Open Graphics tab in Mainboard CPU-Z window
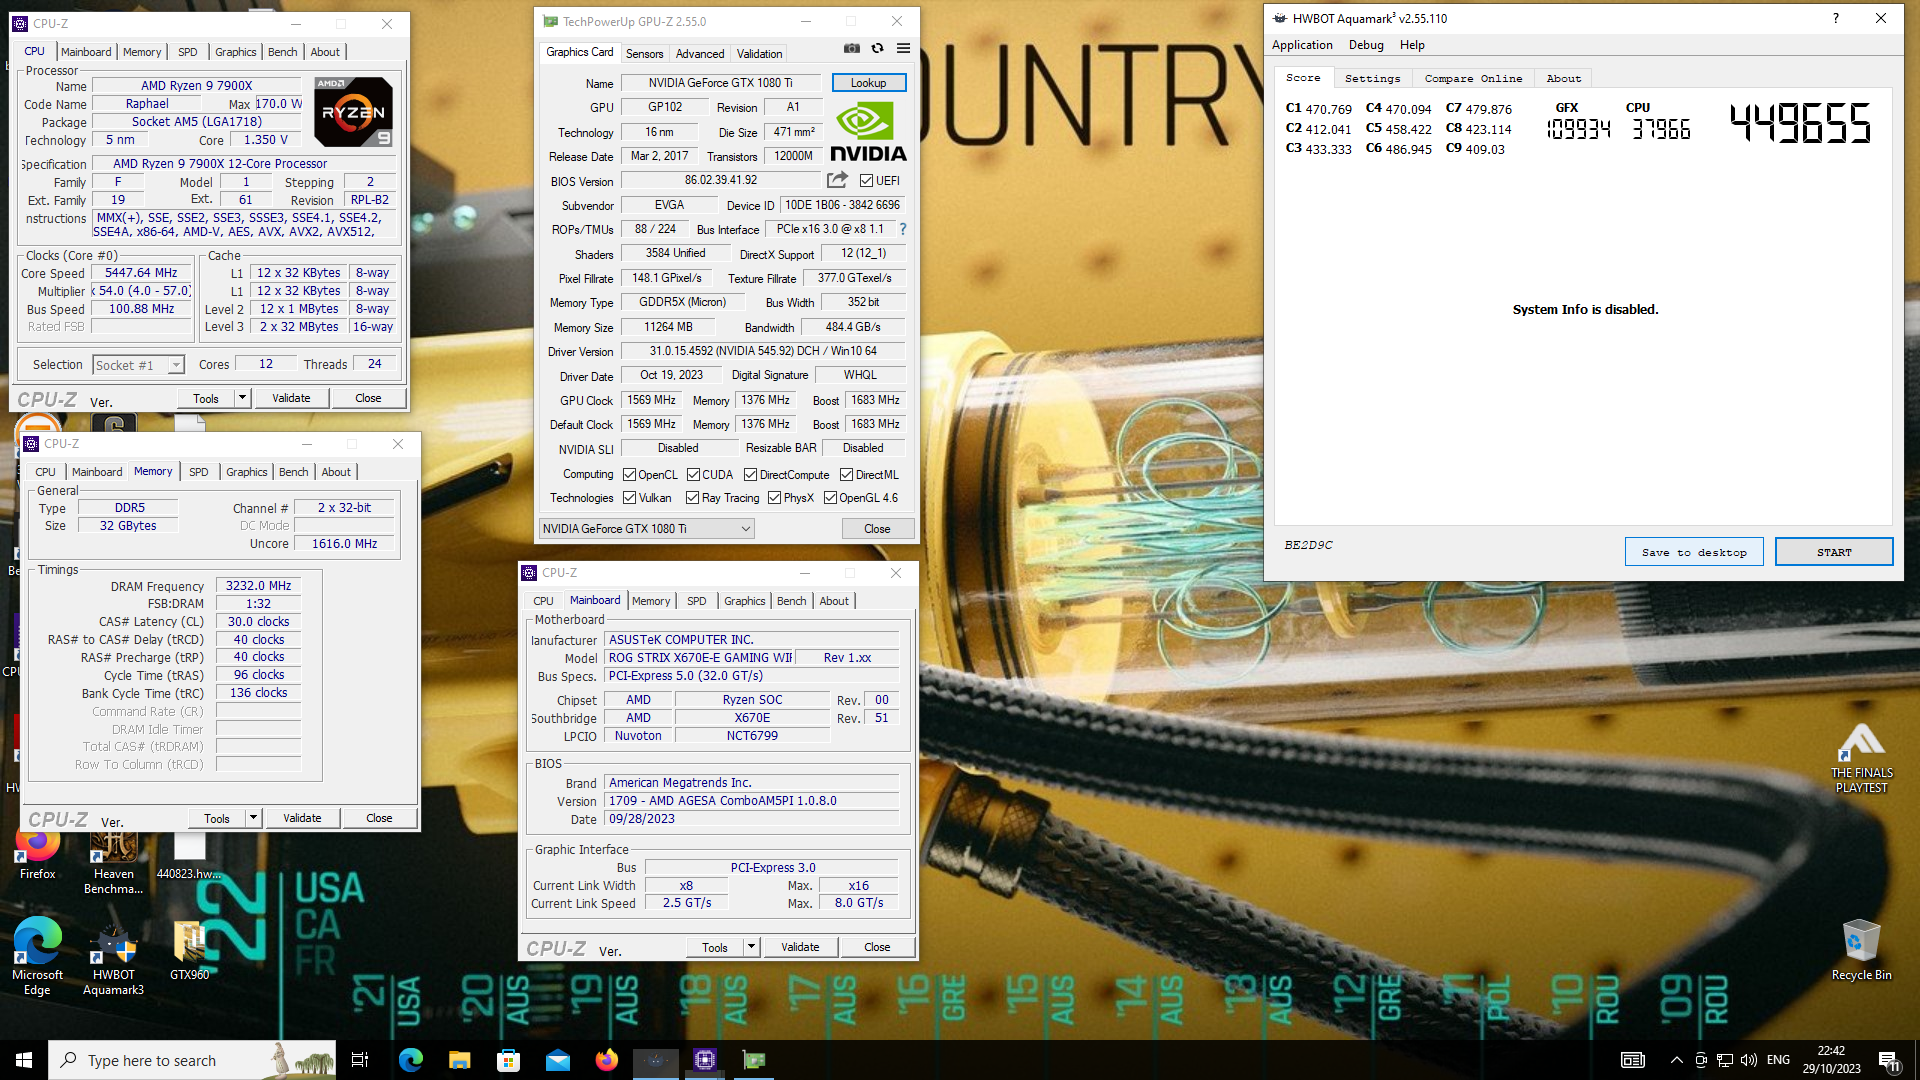Screen dimensions: 1920x1080 pyautogui.click(x=745, y=601)
